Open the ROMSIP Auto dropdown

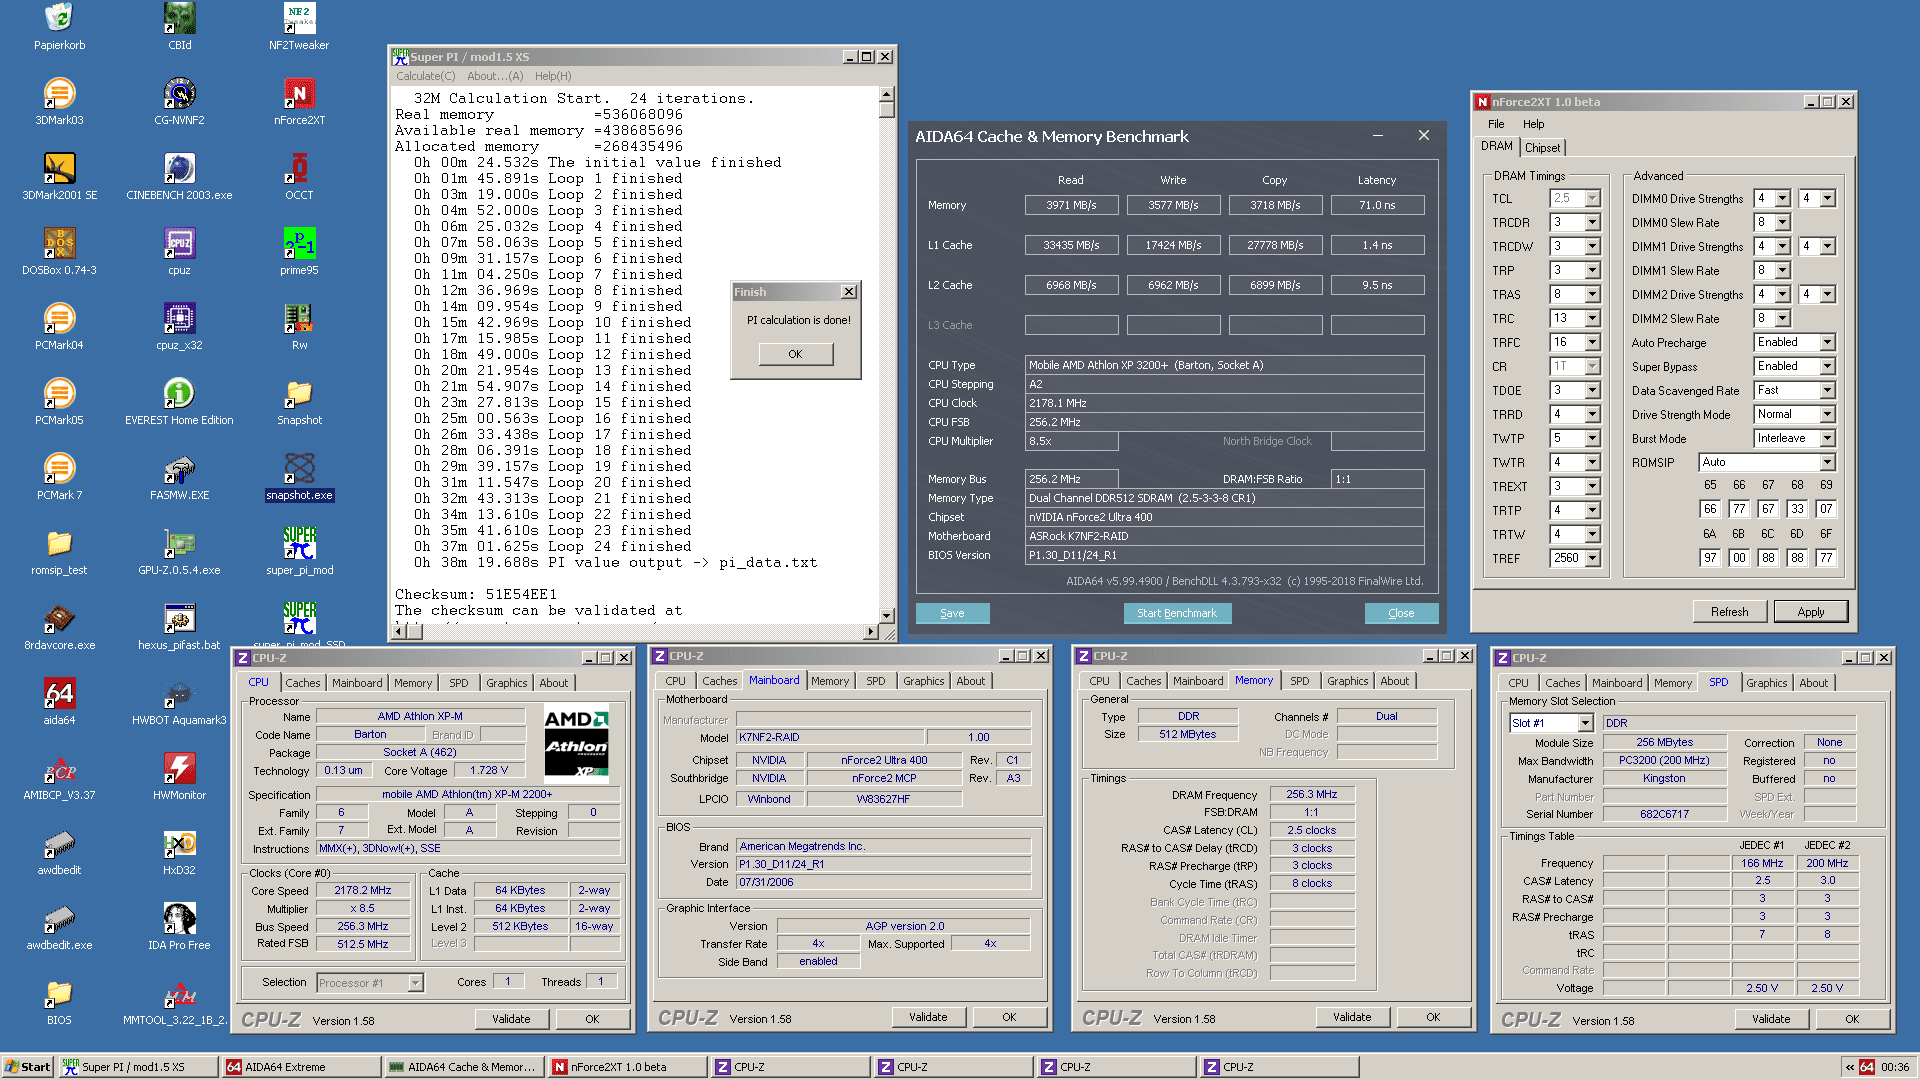click(1827, 462)
